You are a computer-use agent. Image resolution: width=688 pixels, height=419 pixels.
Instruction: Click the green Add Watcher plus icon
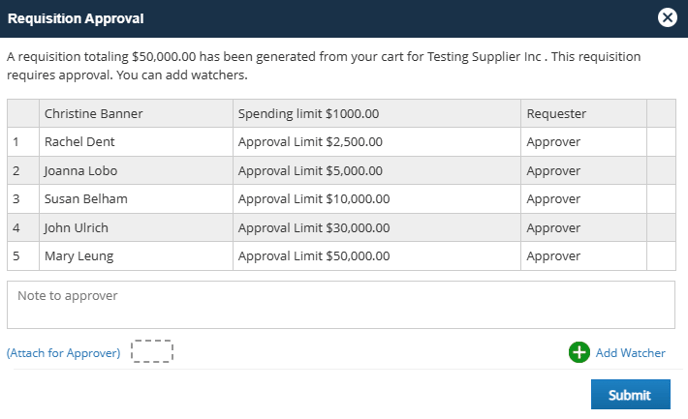(x=579, y=352)
